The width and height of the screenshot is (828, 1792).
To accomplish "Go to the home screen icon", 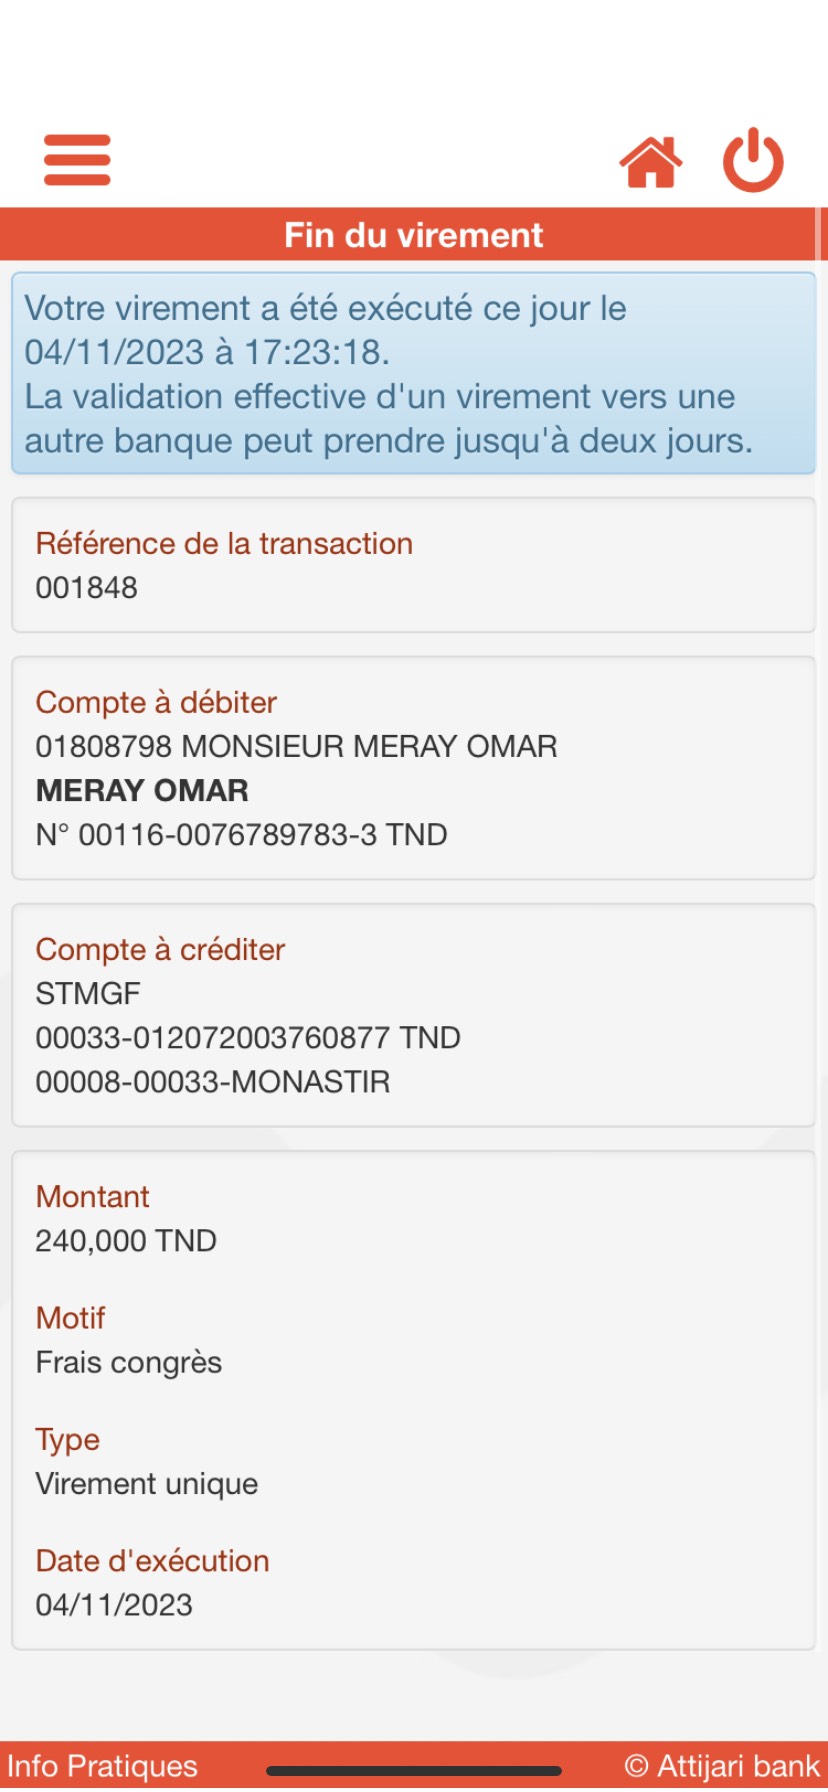I will (x=650, y=162).
